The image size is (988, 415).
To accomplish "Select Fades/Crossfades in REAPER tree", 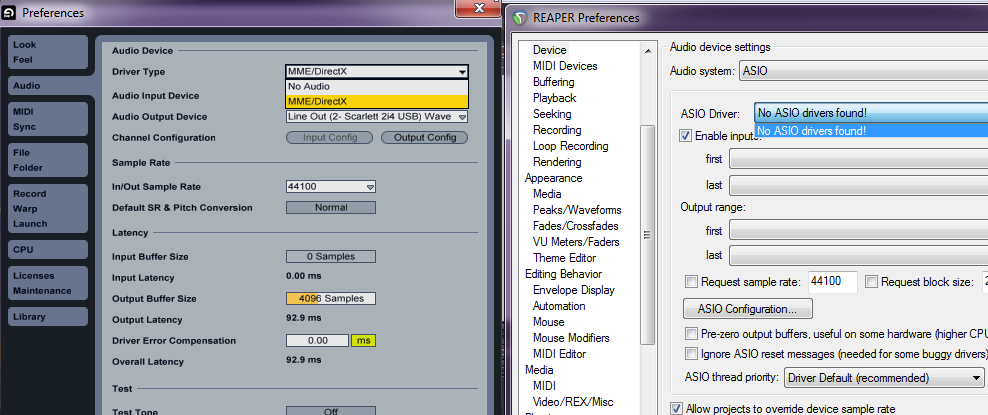I will point(576,225).
